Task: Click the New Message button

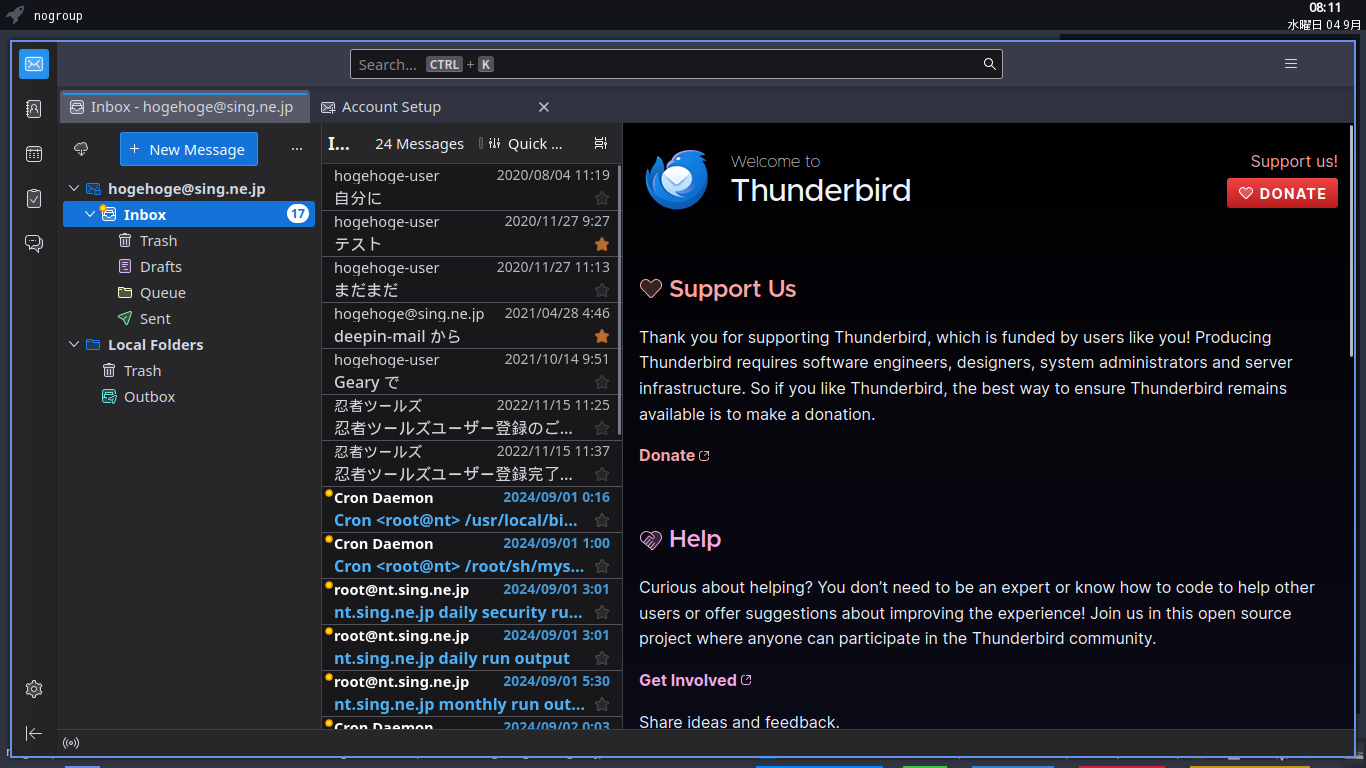Action: click(189, 149)
